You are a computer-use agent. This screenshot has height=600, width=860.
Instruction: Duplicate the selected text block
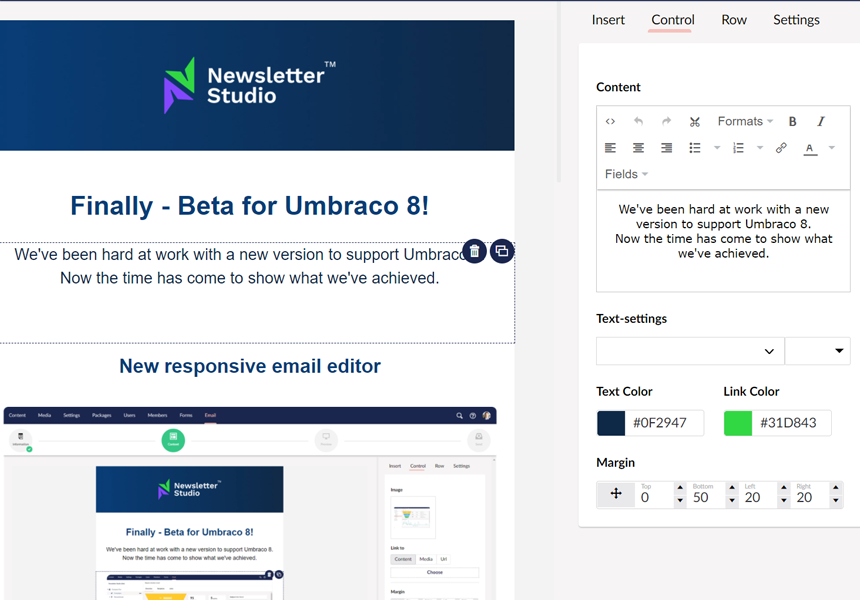(502, 251)
